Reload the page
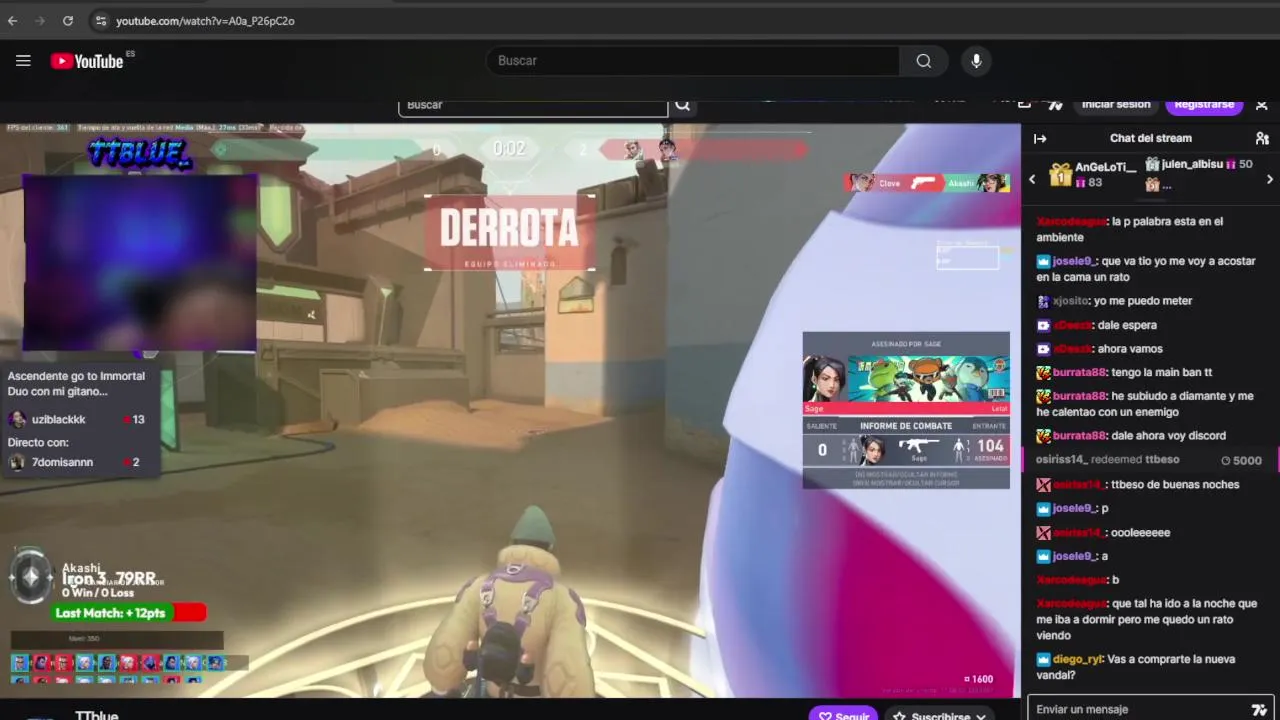 coord(68,20)
